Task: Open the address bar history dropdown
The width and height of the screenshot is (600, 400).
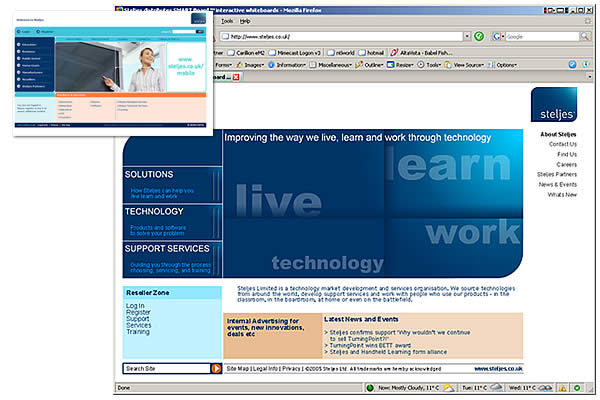Action: pyautogui.click(x=463, y=36)
